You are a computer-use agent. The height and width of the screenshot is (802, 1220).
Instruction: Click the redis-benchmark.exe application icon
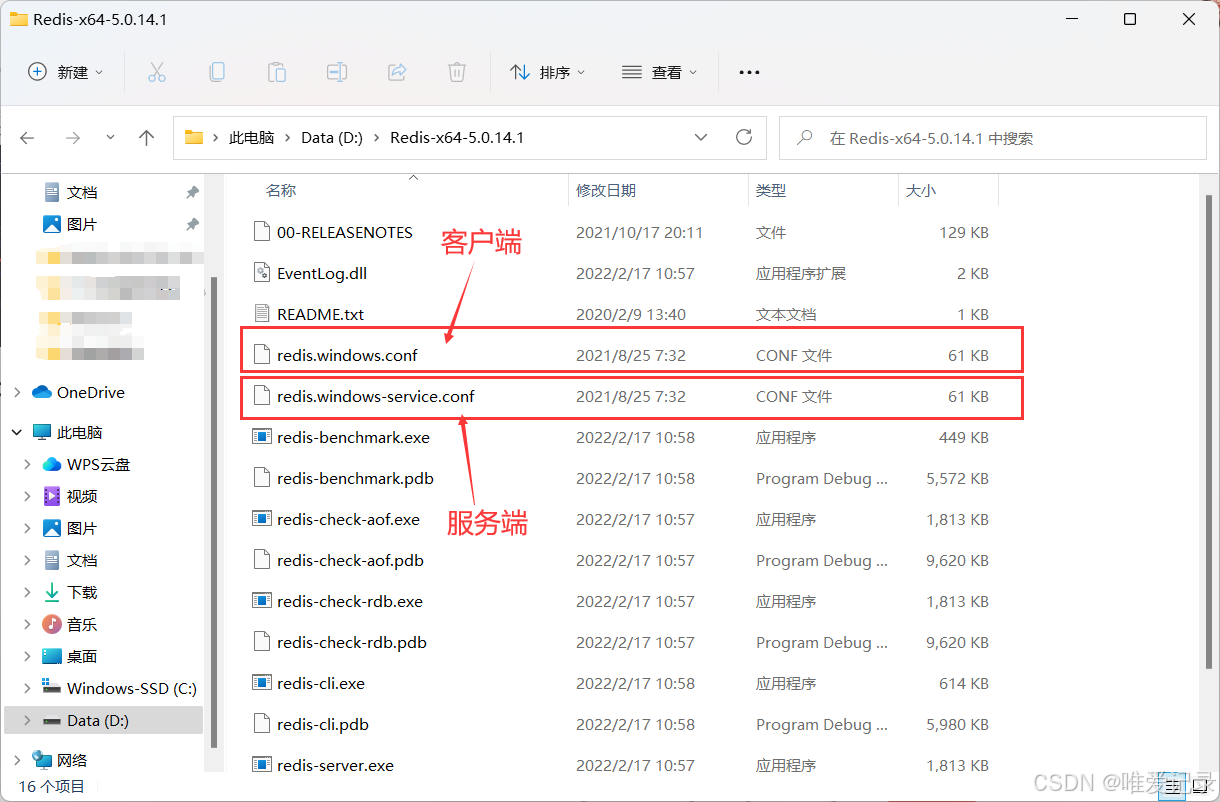pyautogui.click(x=262, y=437)
